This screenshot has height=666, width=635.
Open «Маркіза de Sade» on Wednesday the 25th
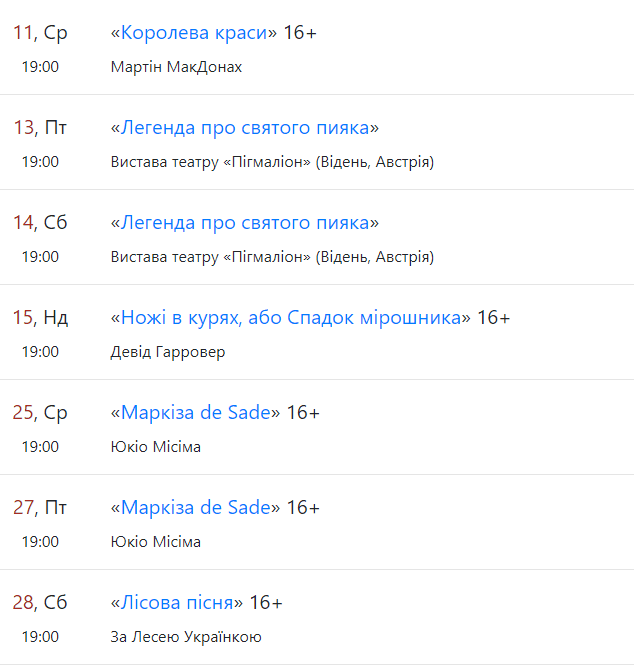tap(196, 413)
